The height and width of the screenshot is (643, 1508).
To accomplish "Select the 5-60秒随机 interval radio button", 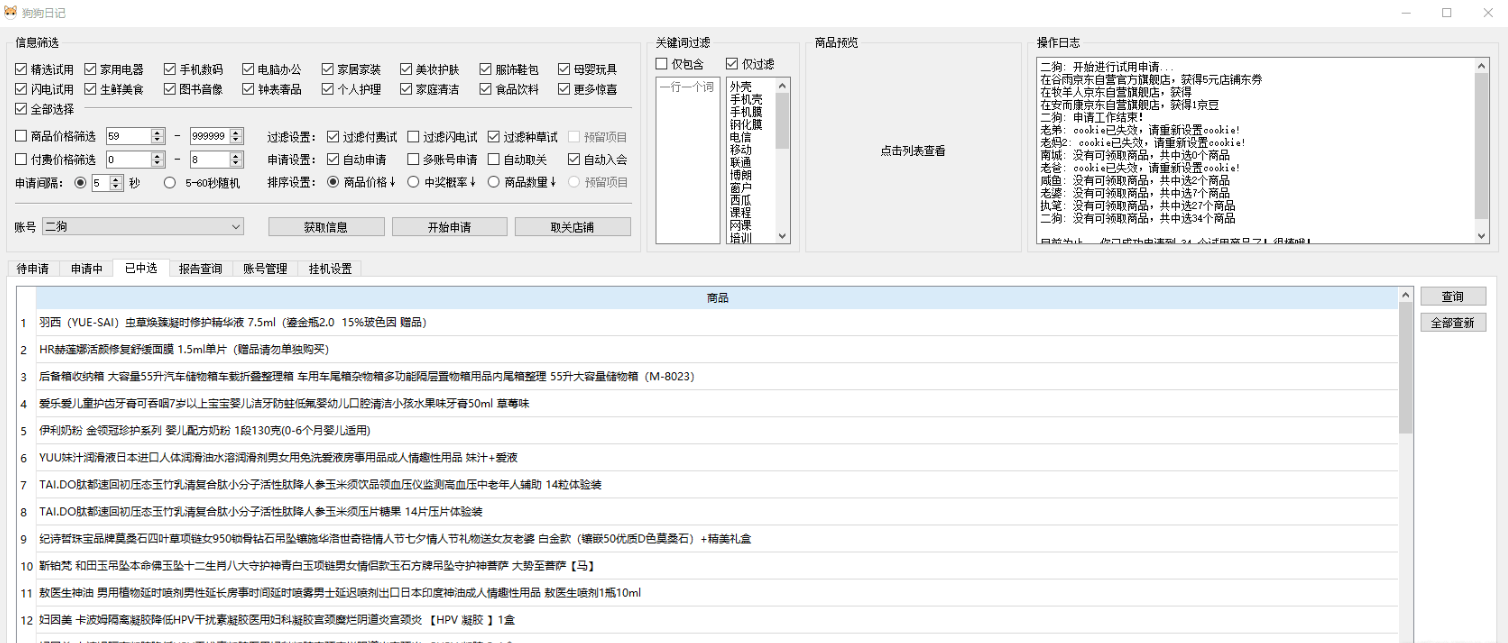I will (x=169, y=183).
